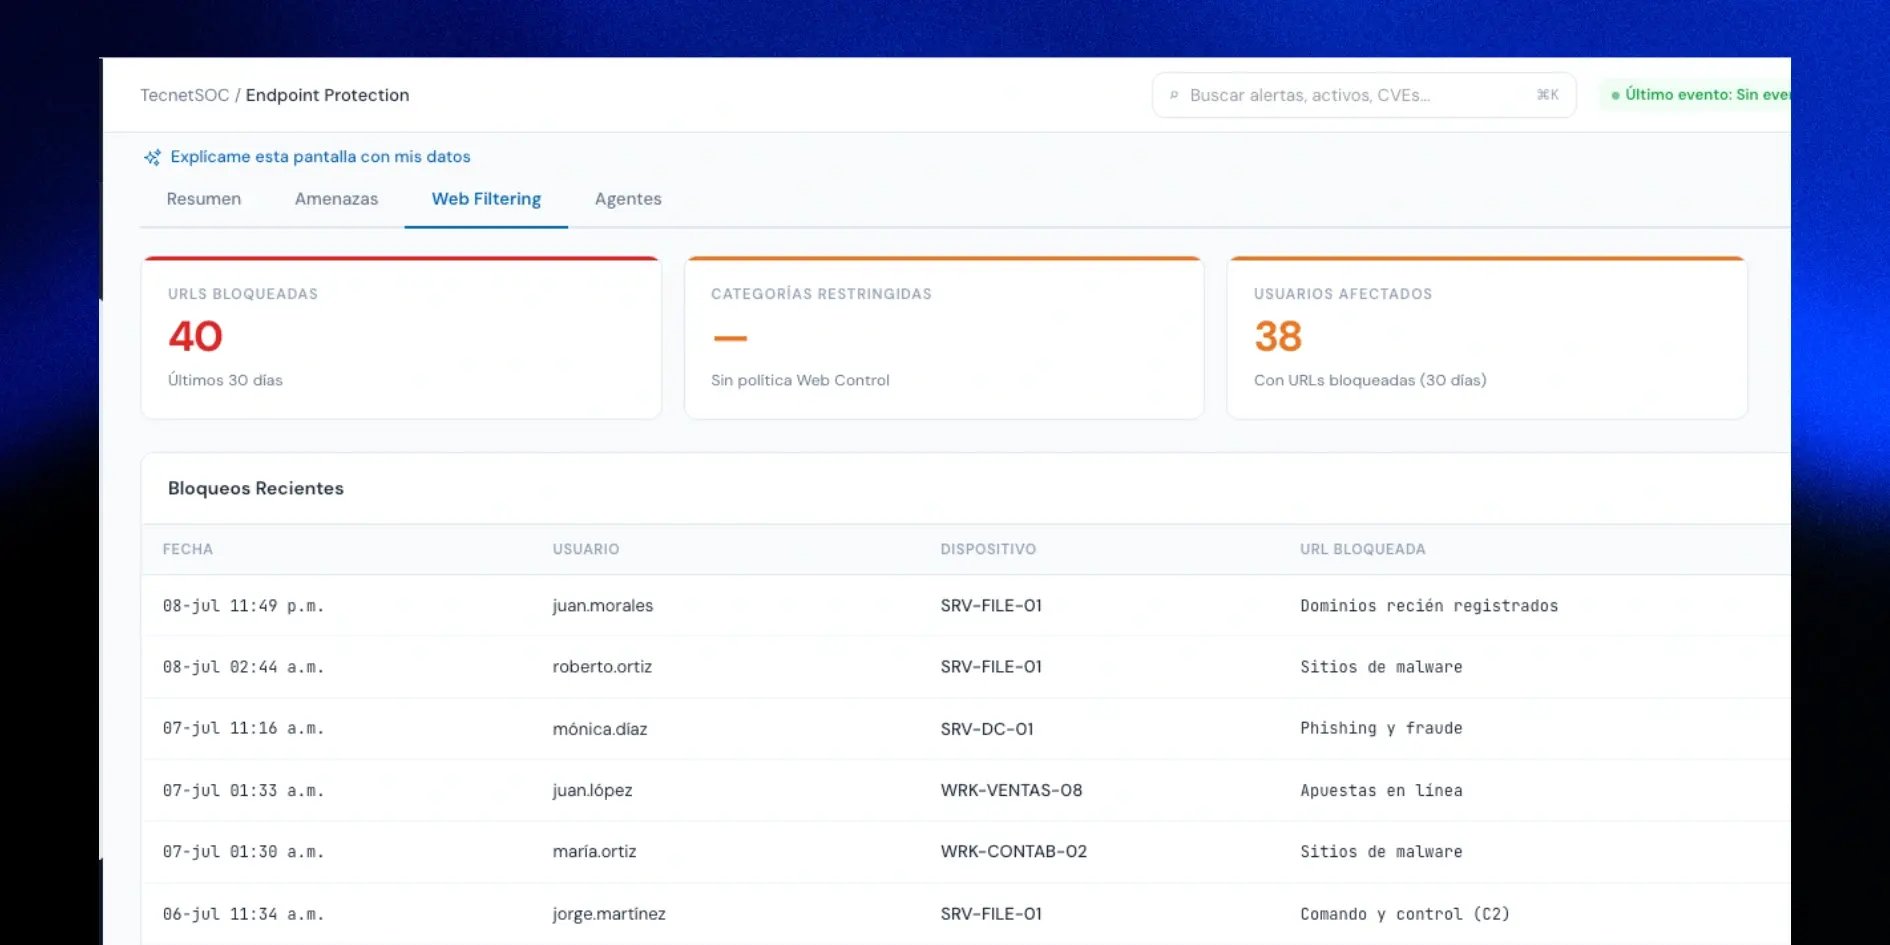Image resolution: width=1890 pixels, height=945 pixels.
Task: Click the FECHA column header
Action: pyautogui.click(x=188, y=549)
